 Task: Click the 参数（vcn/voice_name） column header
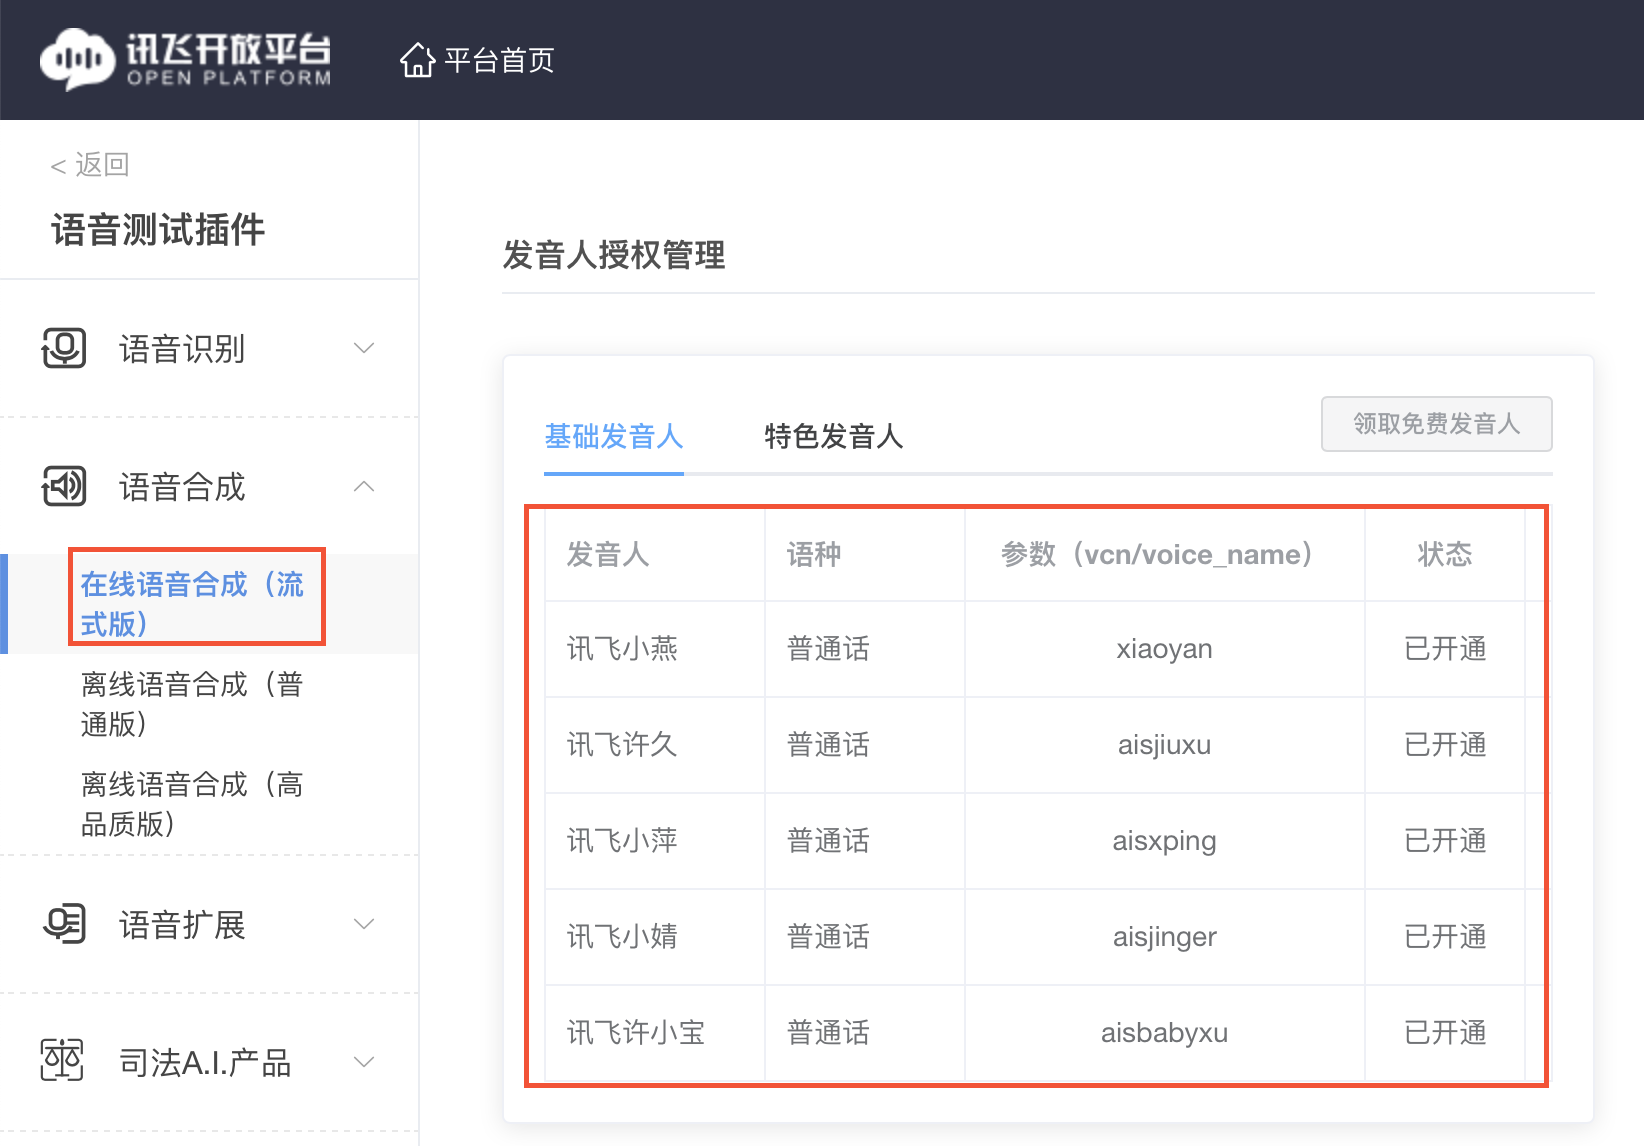coord(1163,554)
